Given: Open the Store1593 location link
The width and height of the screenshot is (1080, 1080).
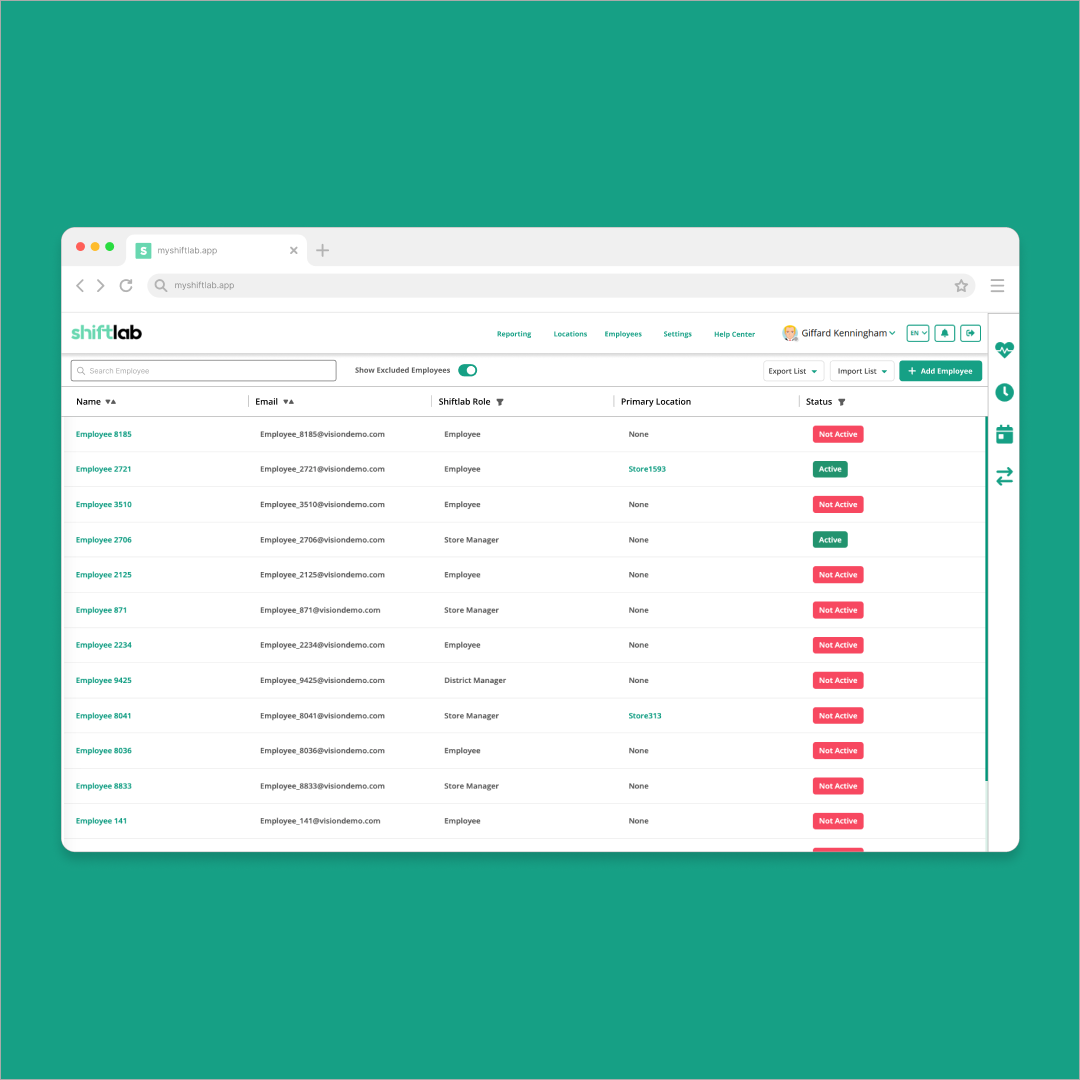Looking at the screenshot, I should click(x=646, y=469).
